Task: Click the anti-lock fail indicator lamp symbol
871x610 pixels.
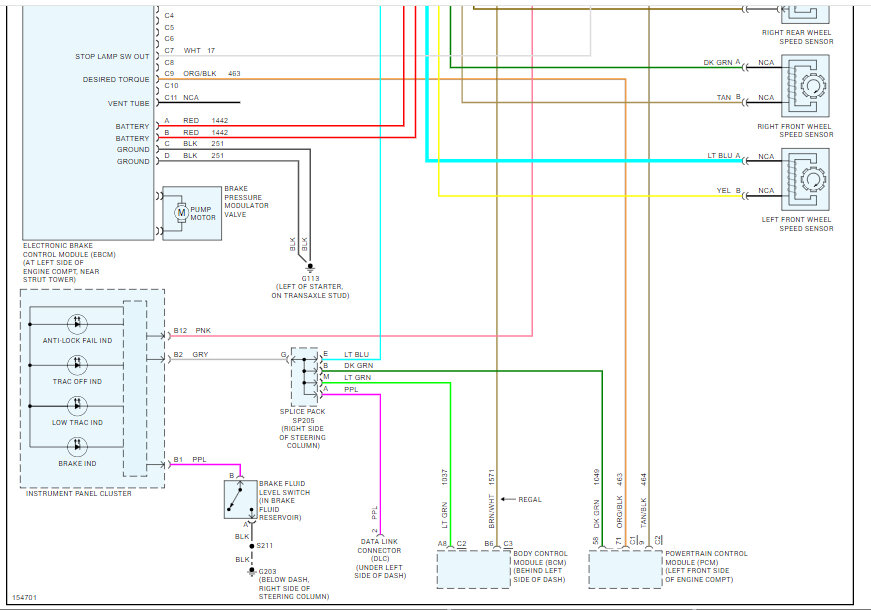Action: [x=77, y=323]
